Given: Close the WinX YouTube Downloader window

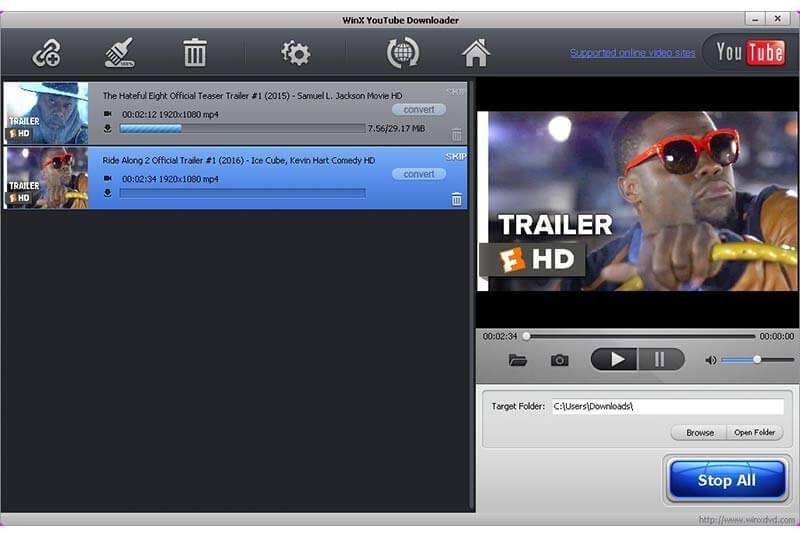Looking at the screenshot, I should pyautogui.click(x=778, y=19).
